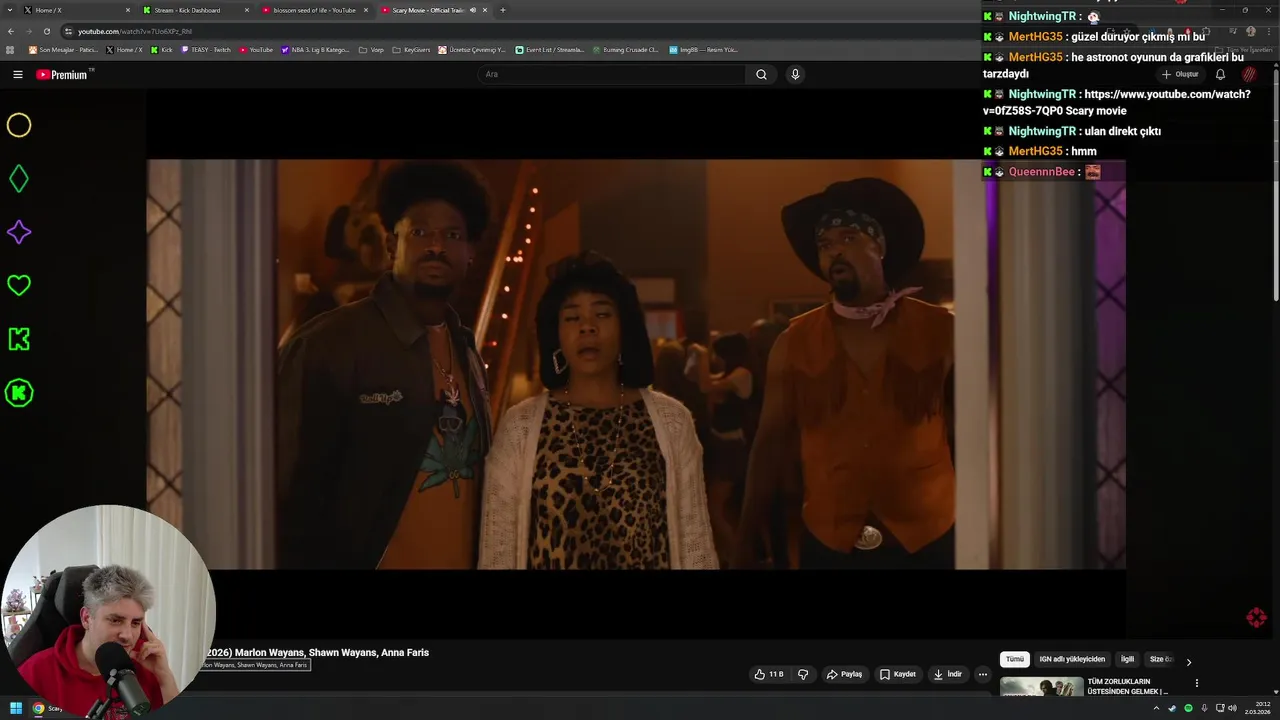Open Steam from the system tray
This screenshot has height=720, width=1280.
(x=1172, y=708)
